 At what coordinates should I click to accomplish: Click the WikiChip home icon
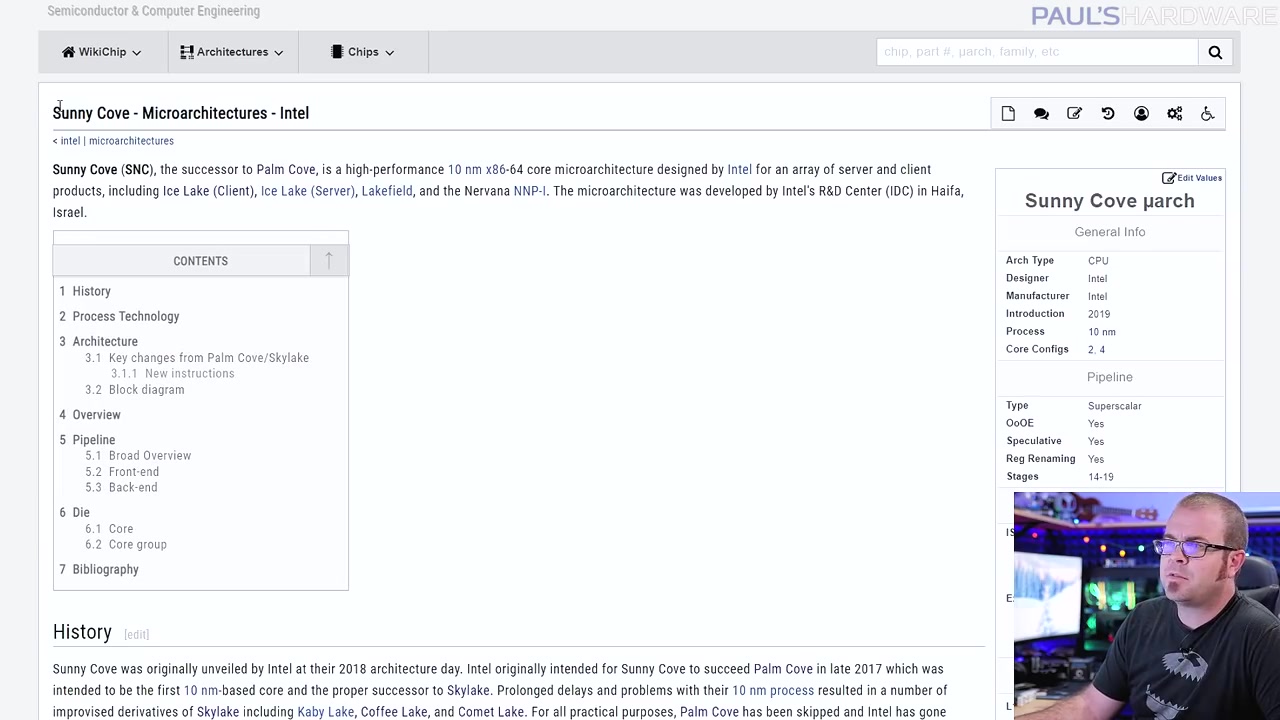click(68, 52)
